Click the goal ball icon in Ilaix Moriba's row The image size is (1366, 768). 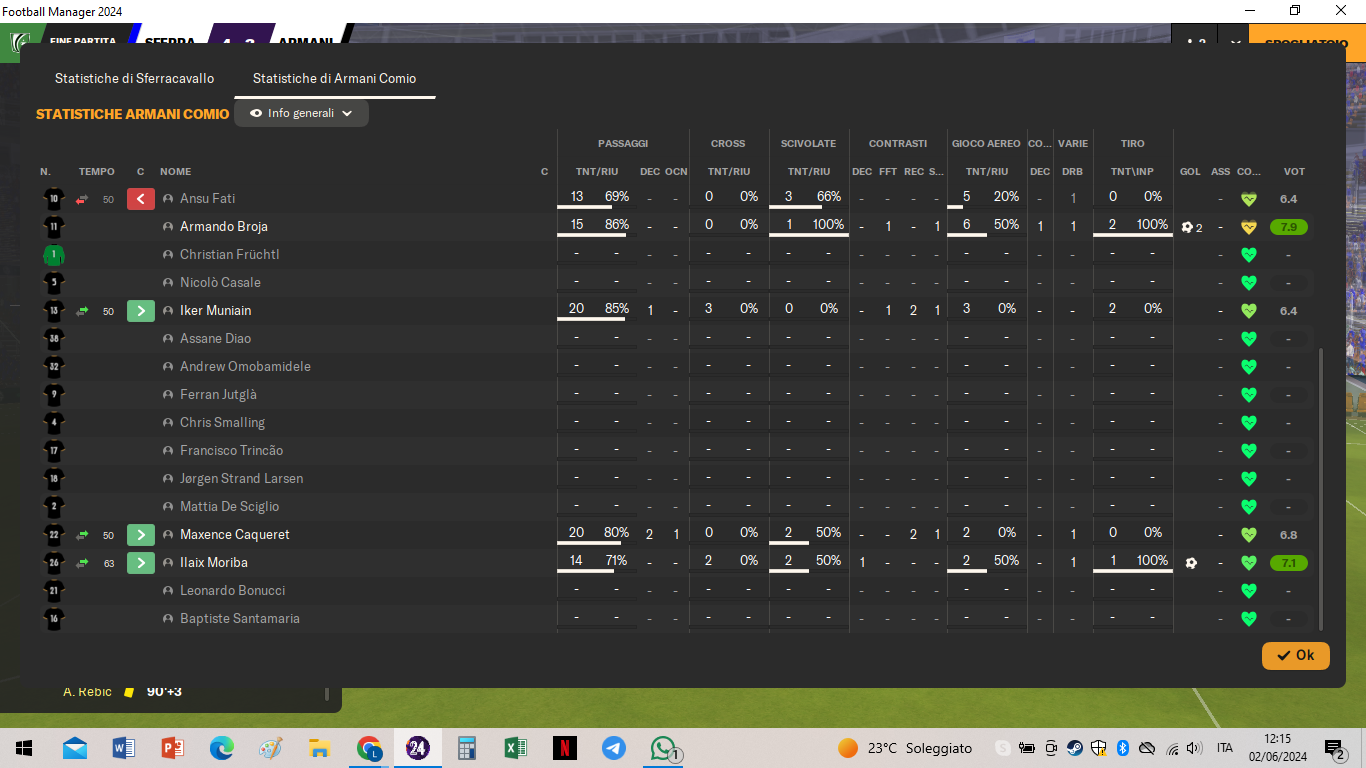point(1191,563)
